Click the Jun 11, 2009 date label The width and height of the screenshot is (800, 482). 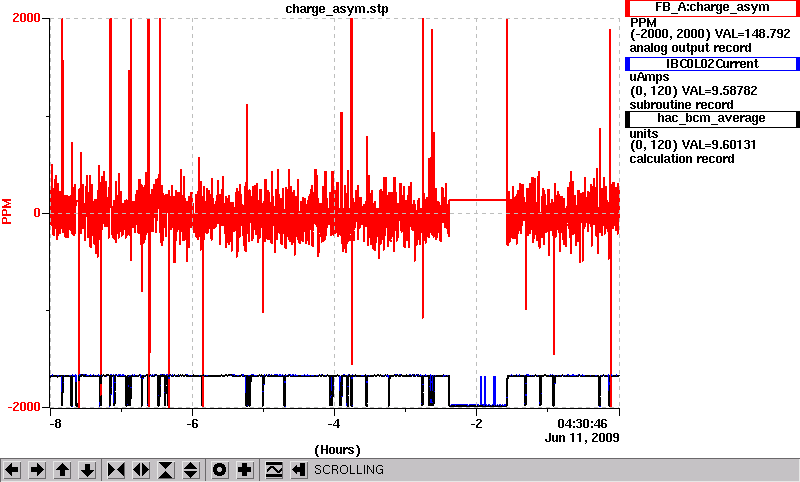(582, 438)
